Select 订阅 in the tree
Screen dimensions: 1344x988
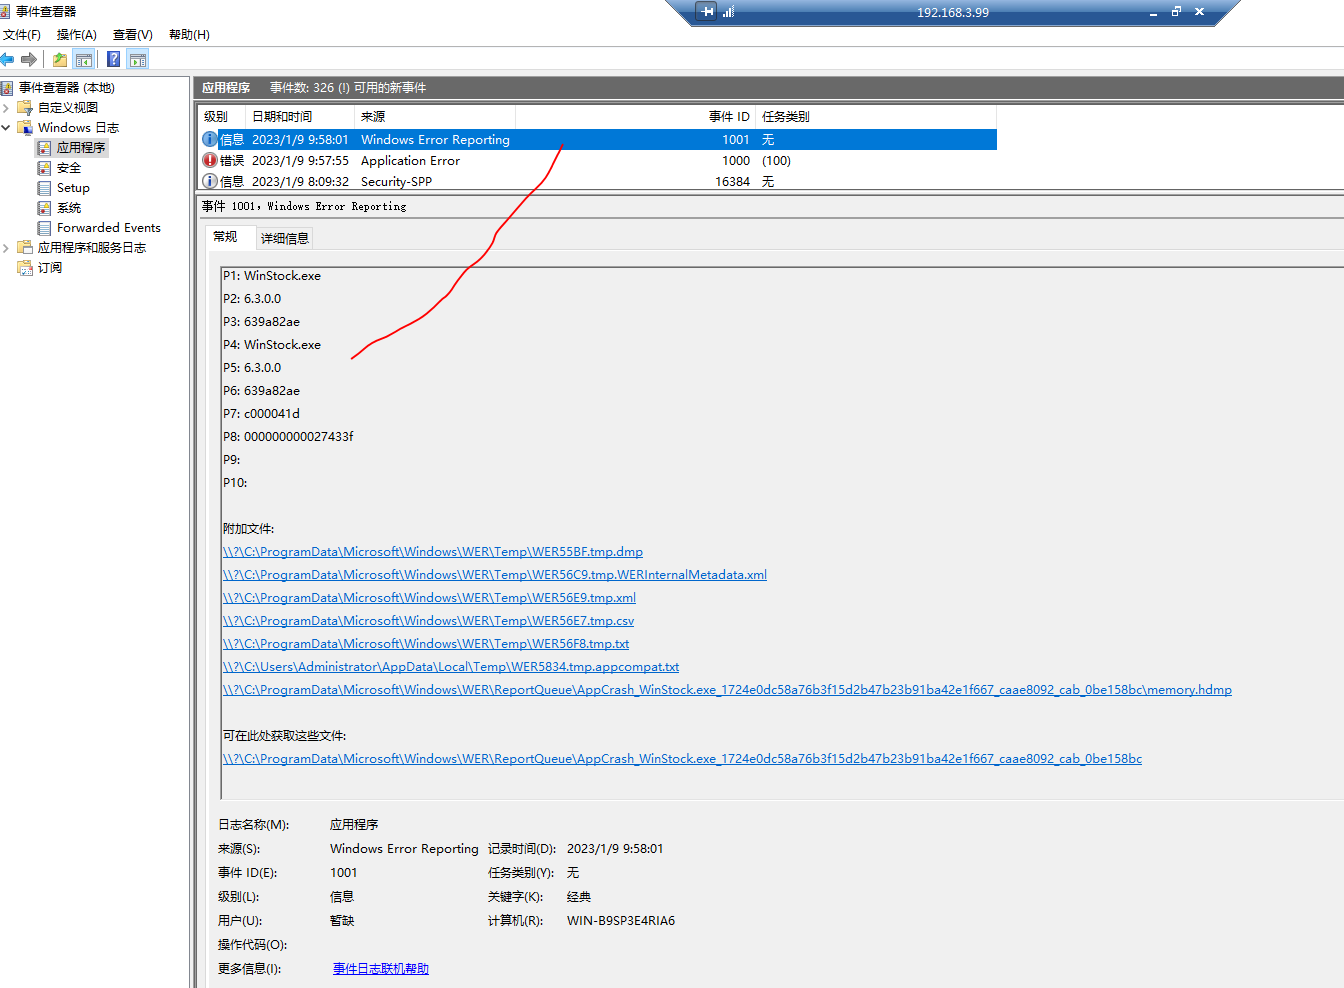[x=50, y=268]
